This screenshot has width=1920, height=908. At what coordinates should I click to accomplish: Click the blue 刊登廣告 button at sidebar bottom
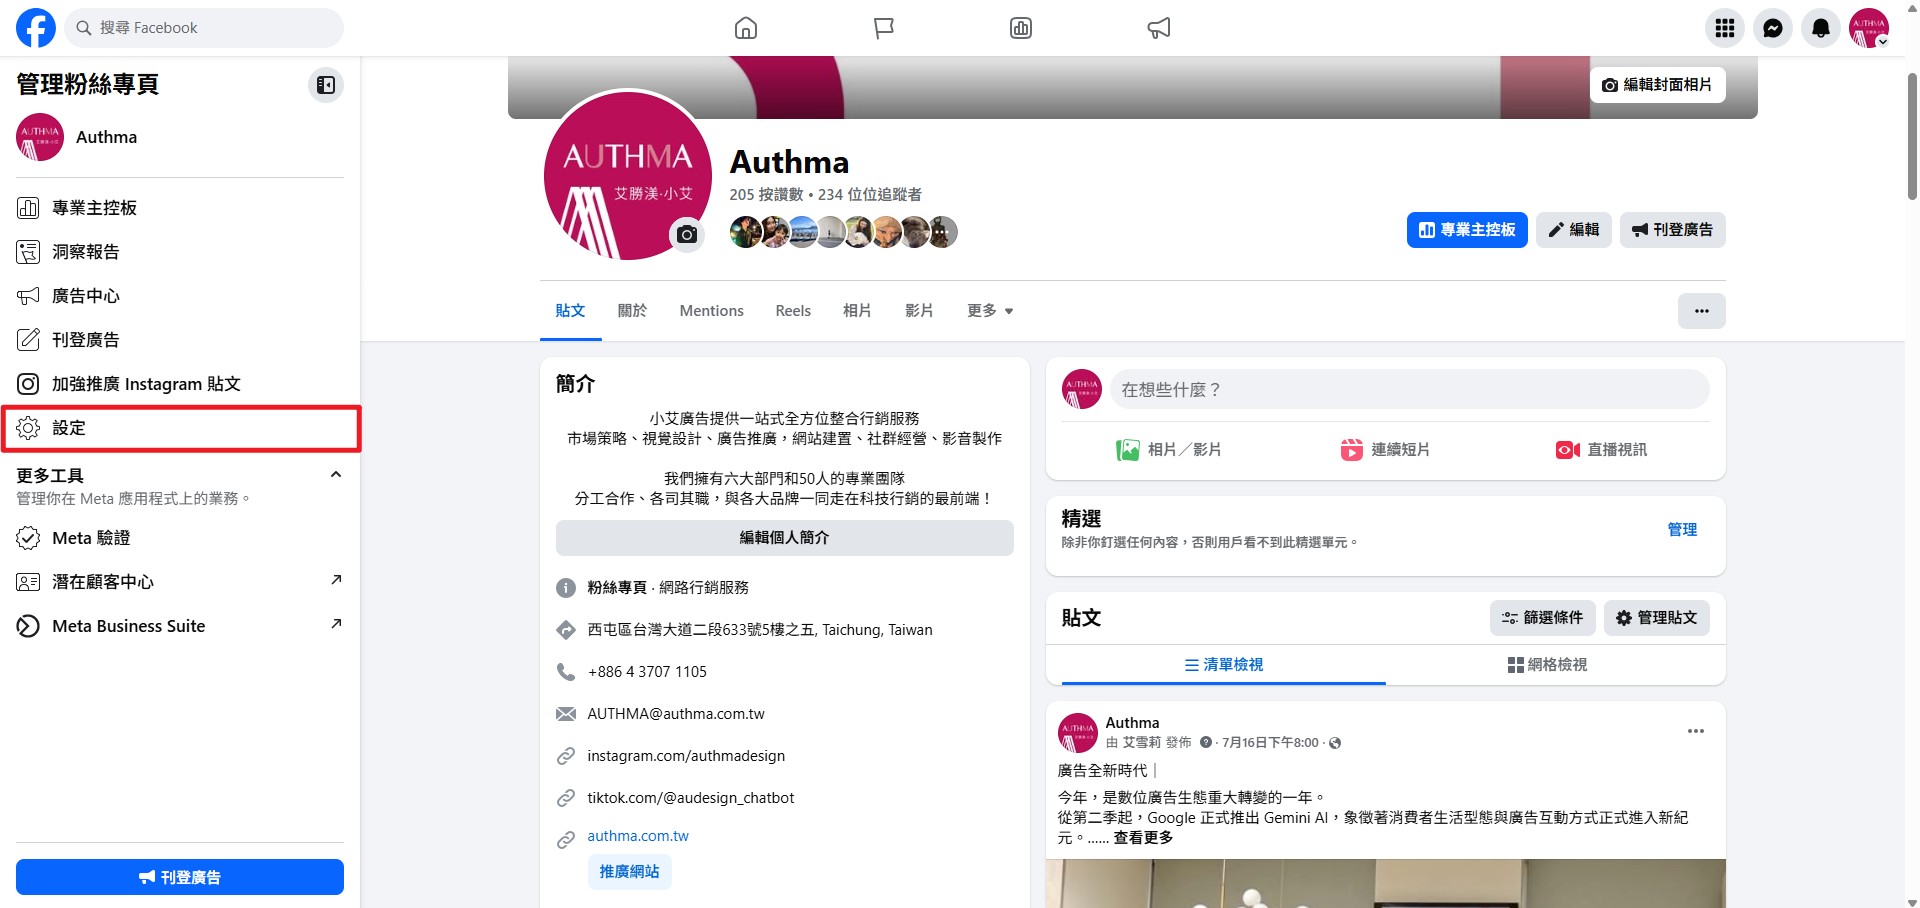coord(180,877)
